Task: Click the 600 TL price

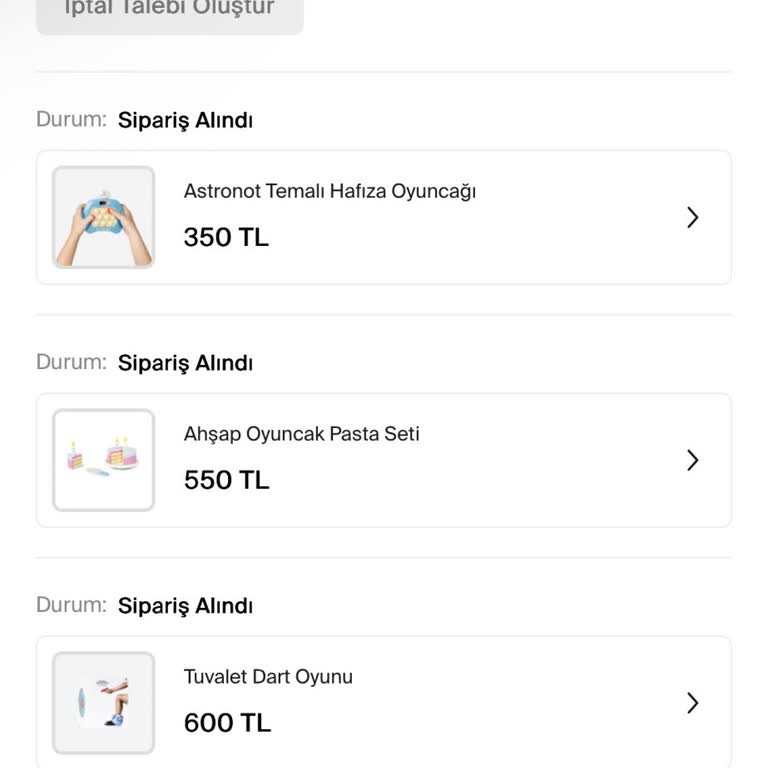Action: point(227,723)
